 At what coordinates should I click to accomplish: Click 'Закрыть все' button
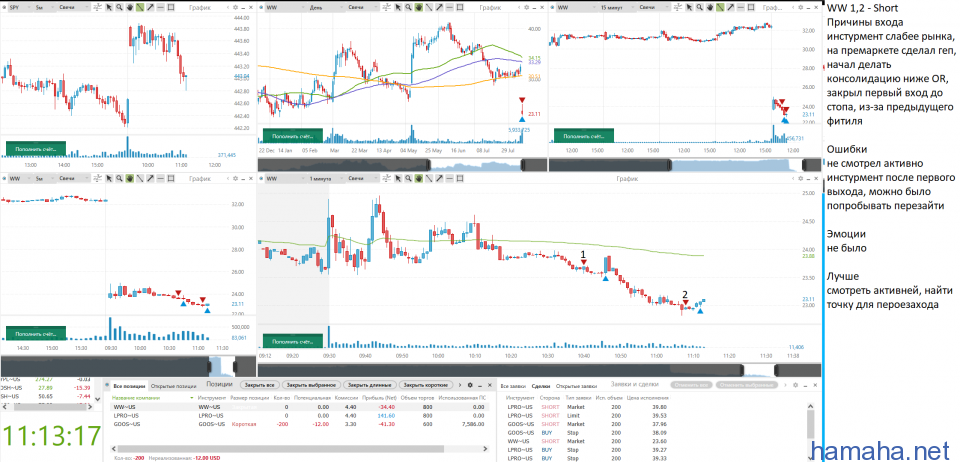[259, 384]
